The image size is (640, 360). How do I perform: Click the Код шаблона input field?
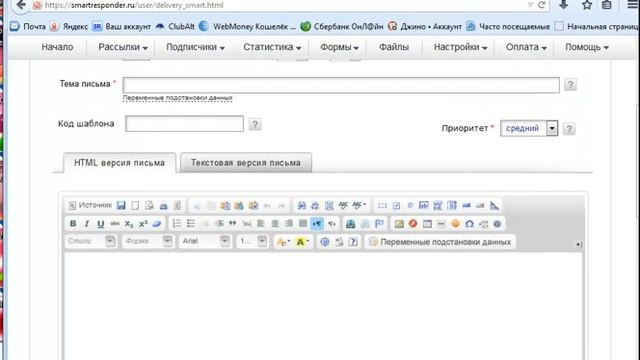[184, 124]
